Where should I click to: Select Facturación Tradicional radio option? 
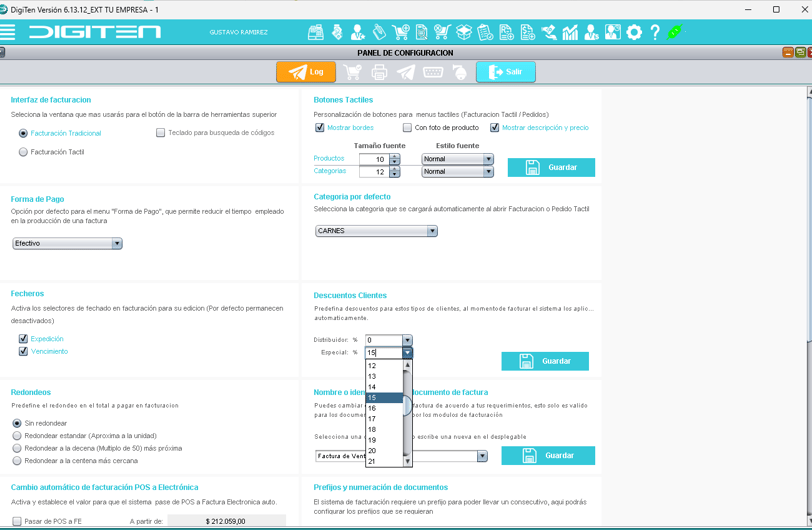click(23, 133)
